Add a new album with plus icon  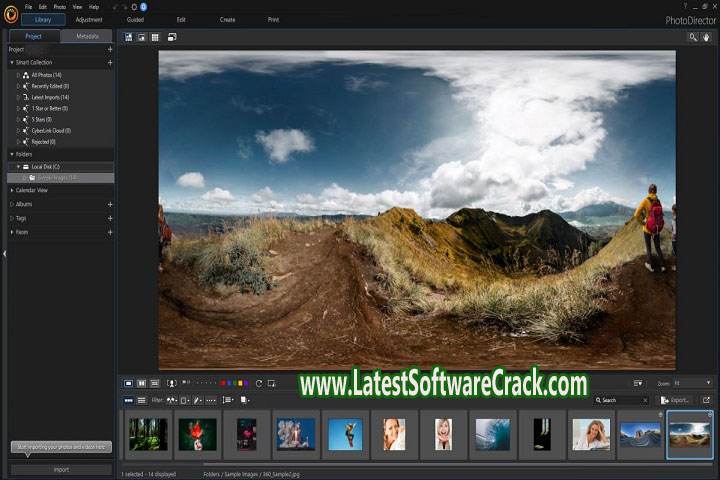(x=110, y=204)
